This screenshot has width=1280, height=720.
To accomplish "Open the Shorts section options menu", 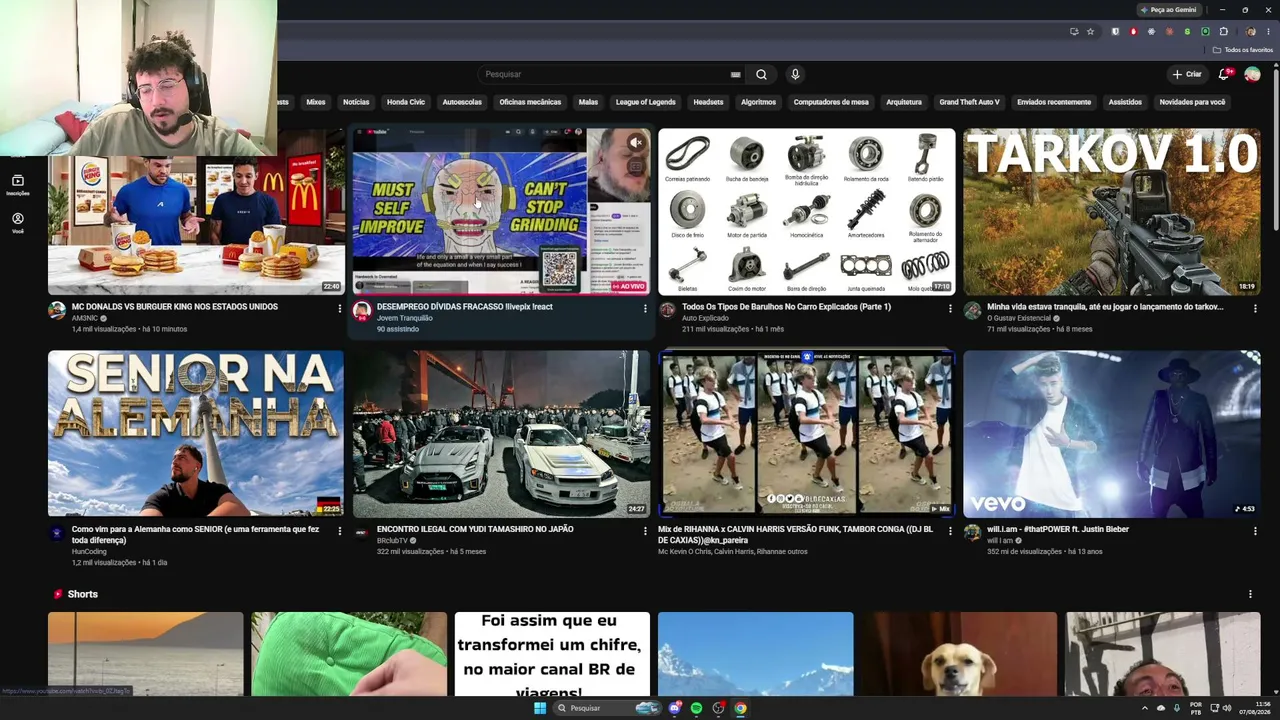I will [1250, 594].
